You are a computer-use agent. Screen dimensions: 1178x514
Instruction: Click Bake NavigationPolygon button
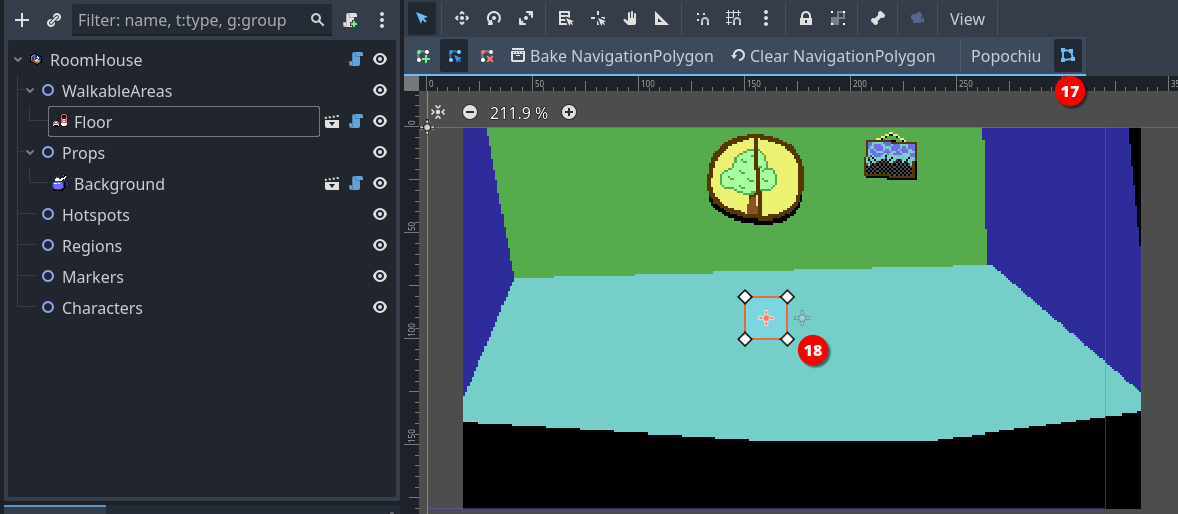point(612,56)
